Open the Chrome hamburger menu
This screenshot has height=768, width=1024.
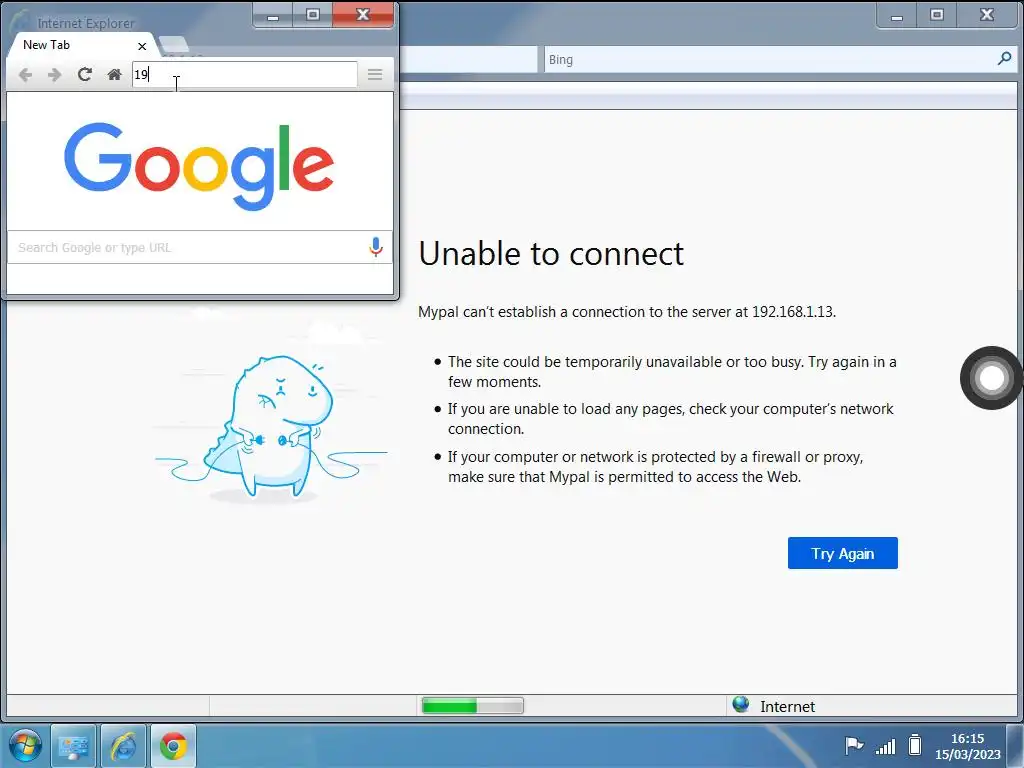coord(375,74)
